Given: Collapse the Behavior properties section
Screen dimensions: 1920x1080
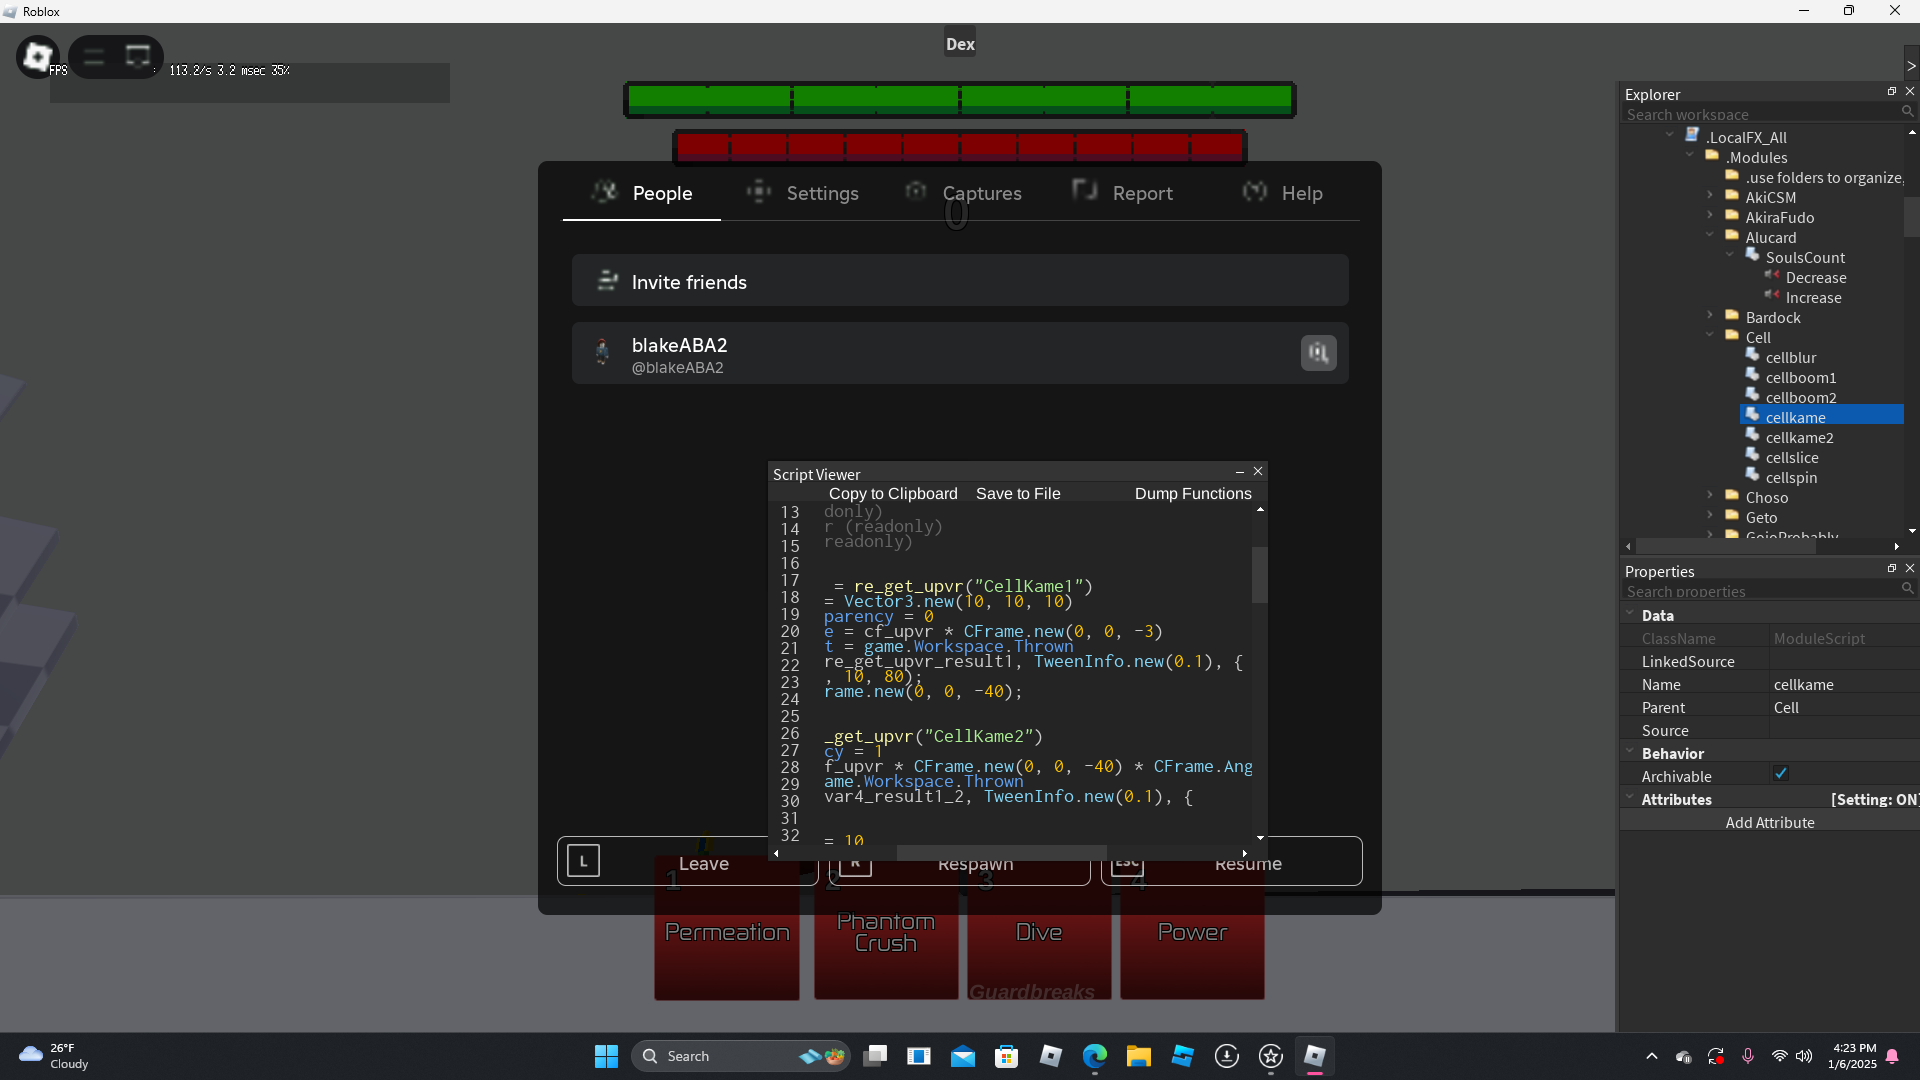Looking at the screenshot, I should tap(1630, 752).
